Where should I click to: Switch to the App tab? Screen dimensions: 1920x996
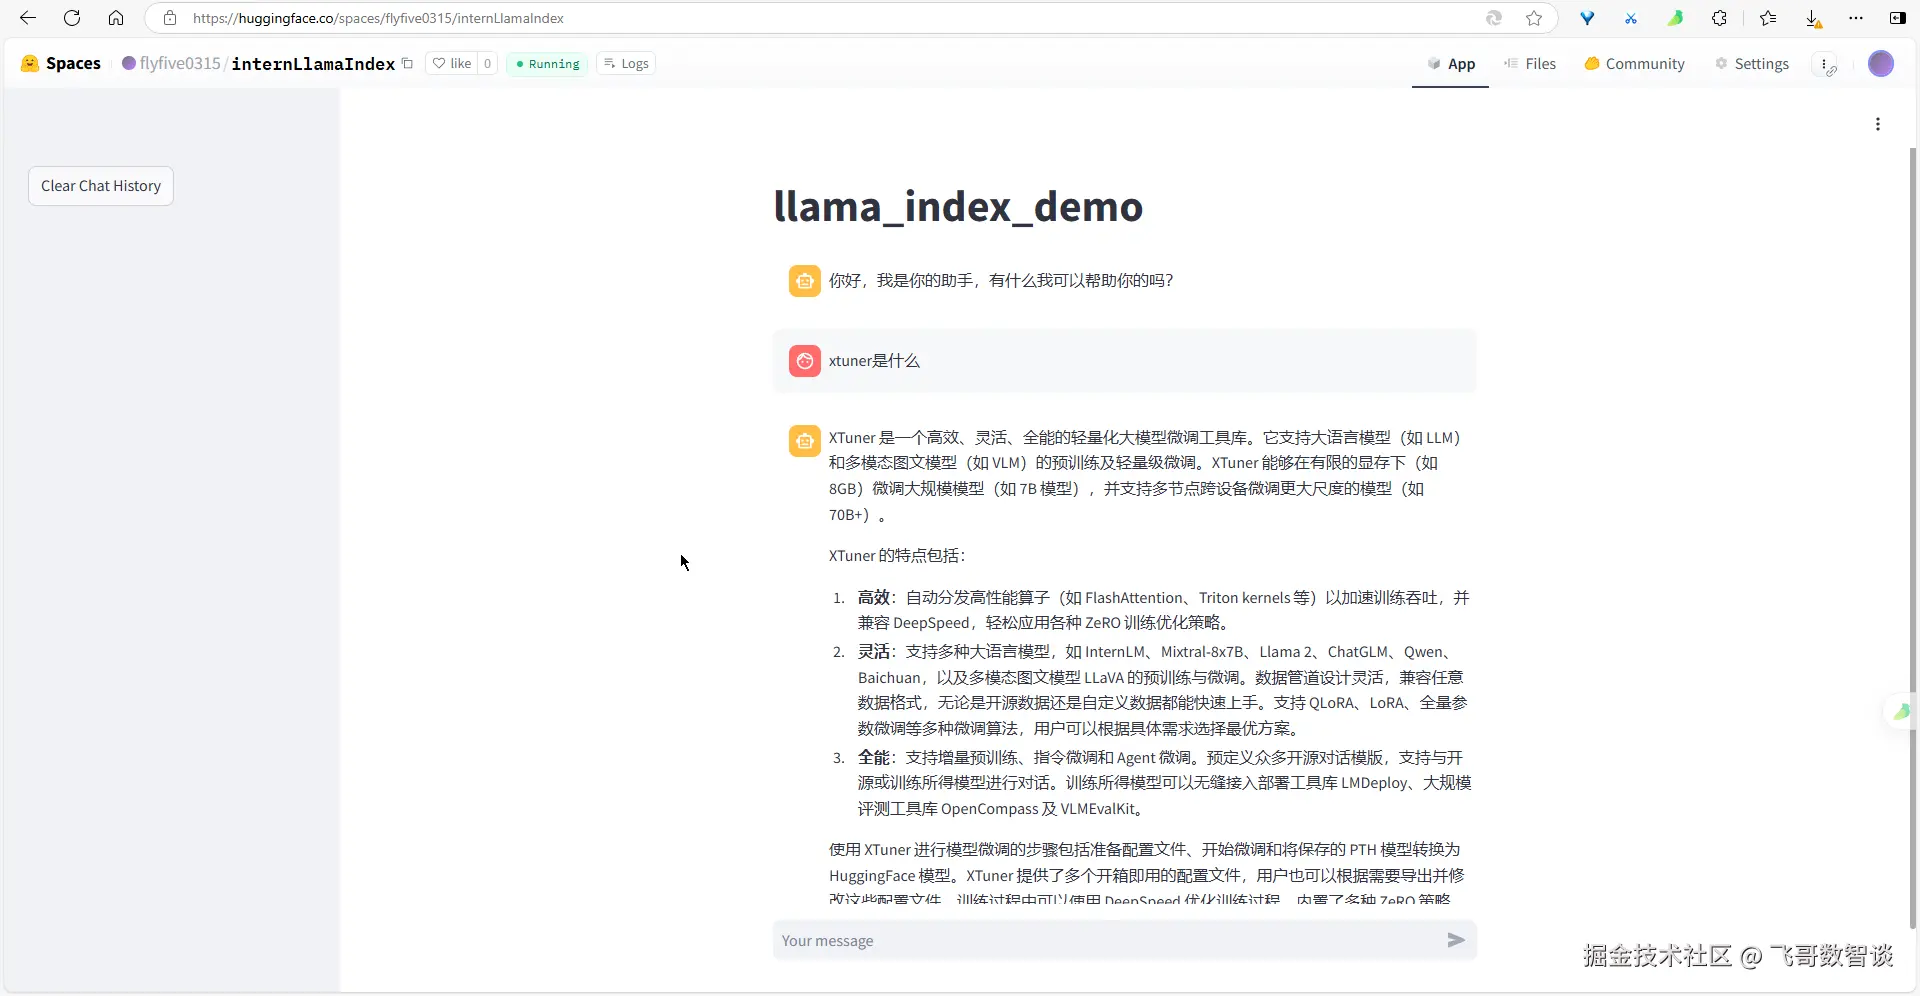coord(1450,63)
